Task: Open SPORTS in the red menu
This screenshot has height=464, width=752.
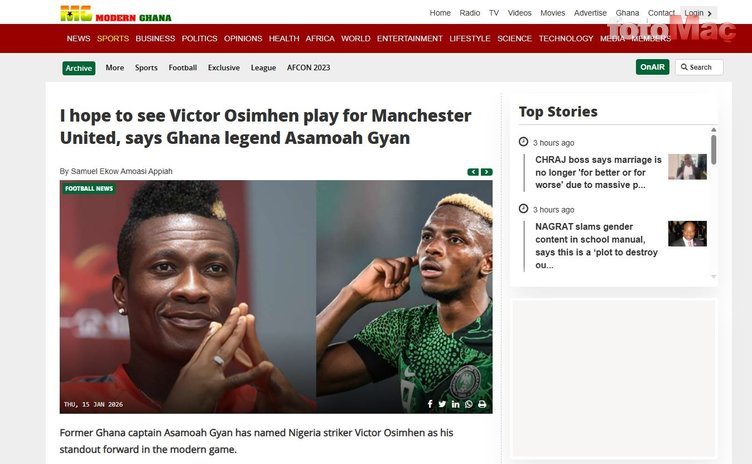Action: pyautogui.click(x=113, y=38)
